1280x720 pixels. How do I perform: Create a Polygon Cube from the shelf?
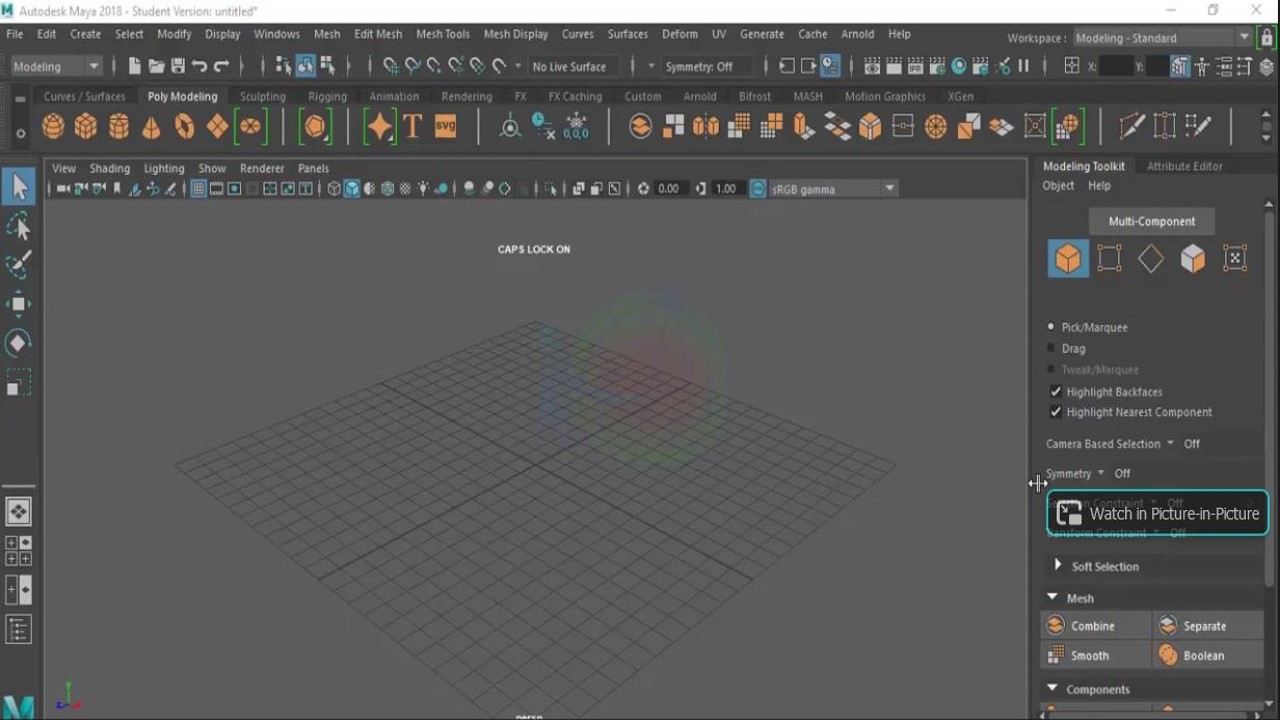click(x=86, y=126)
